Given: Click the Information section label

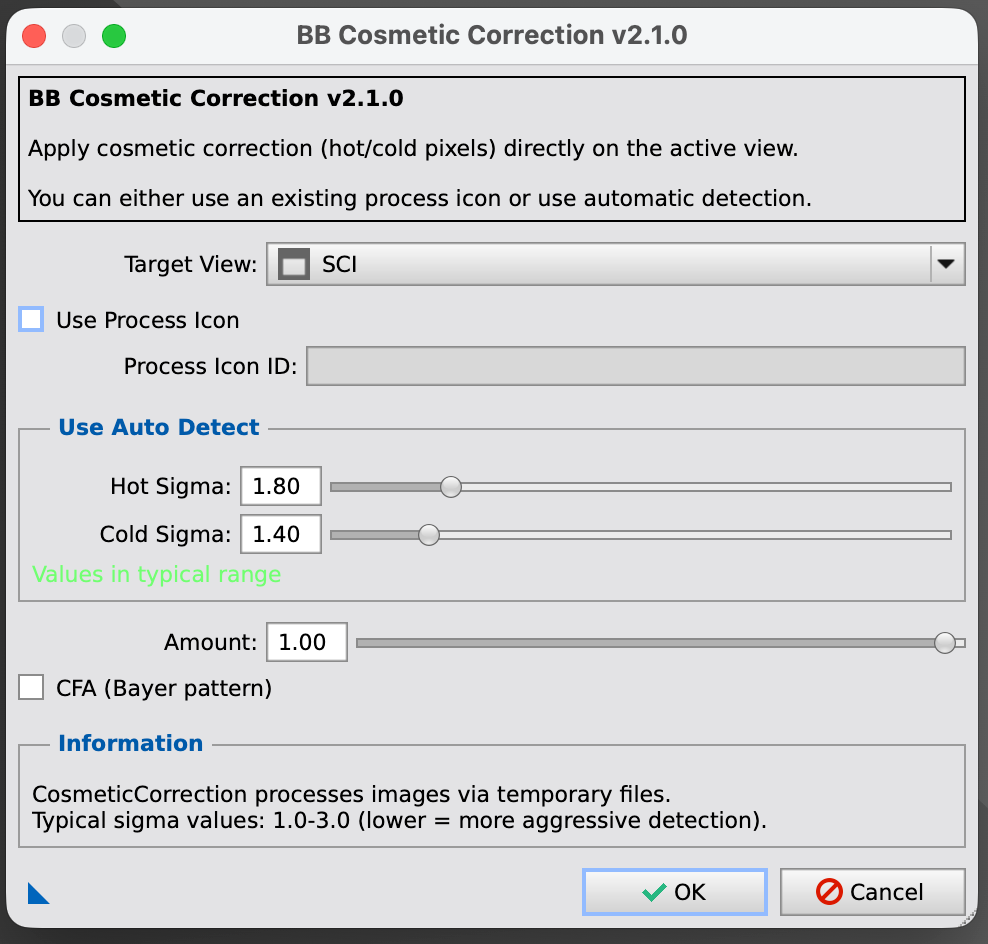Looking at the screenshot, I should click(130, 743).
